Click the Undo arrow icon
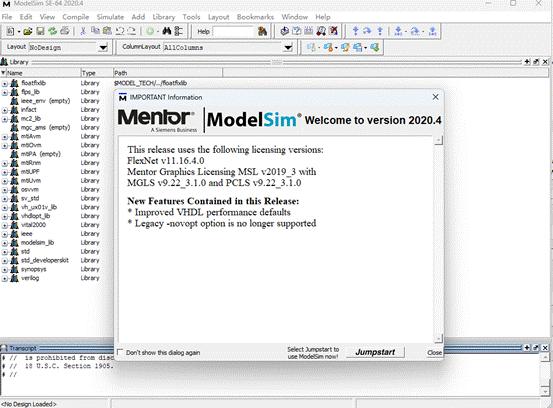This screenshot has height=408, width=553. [x=120, y=31]
